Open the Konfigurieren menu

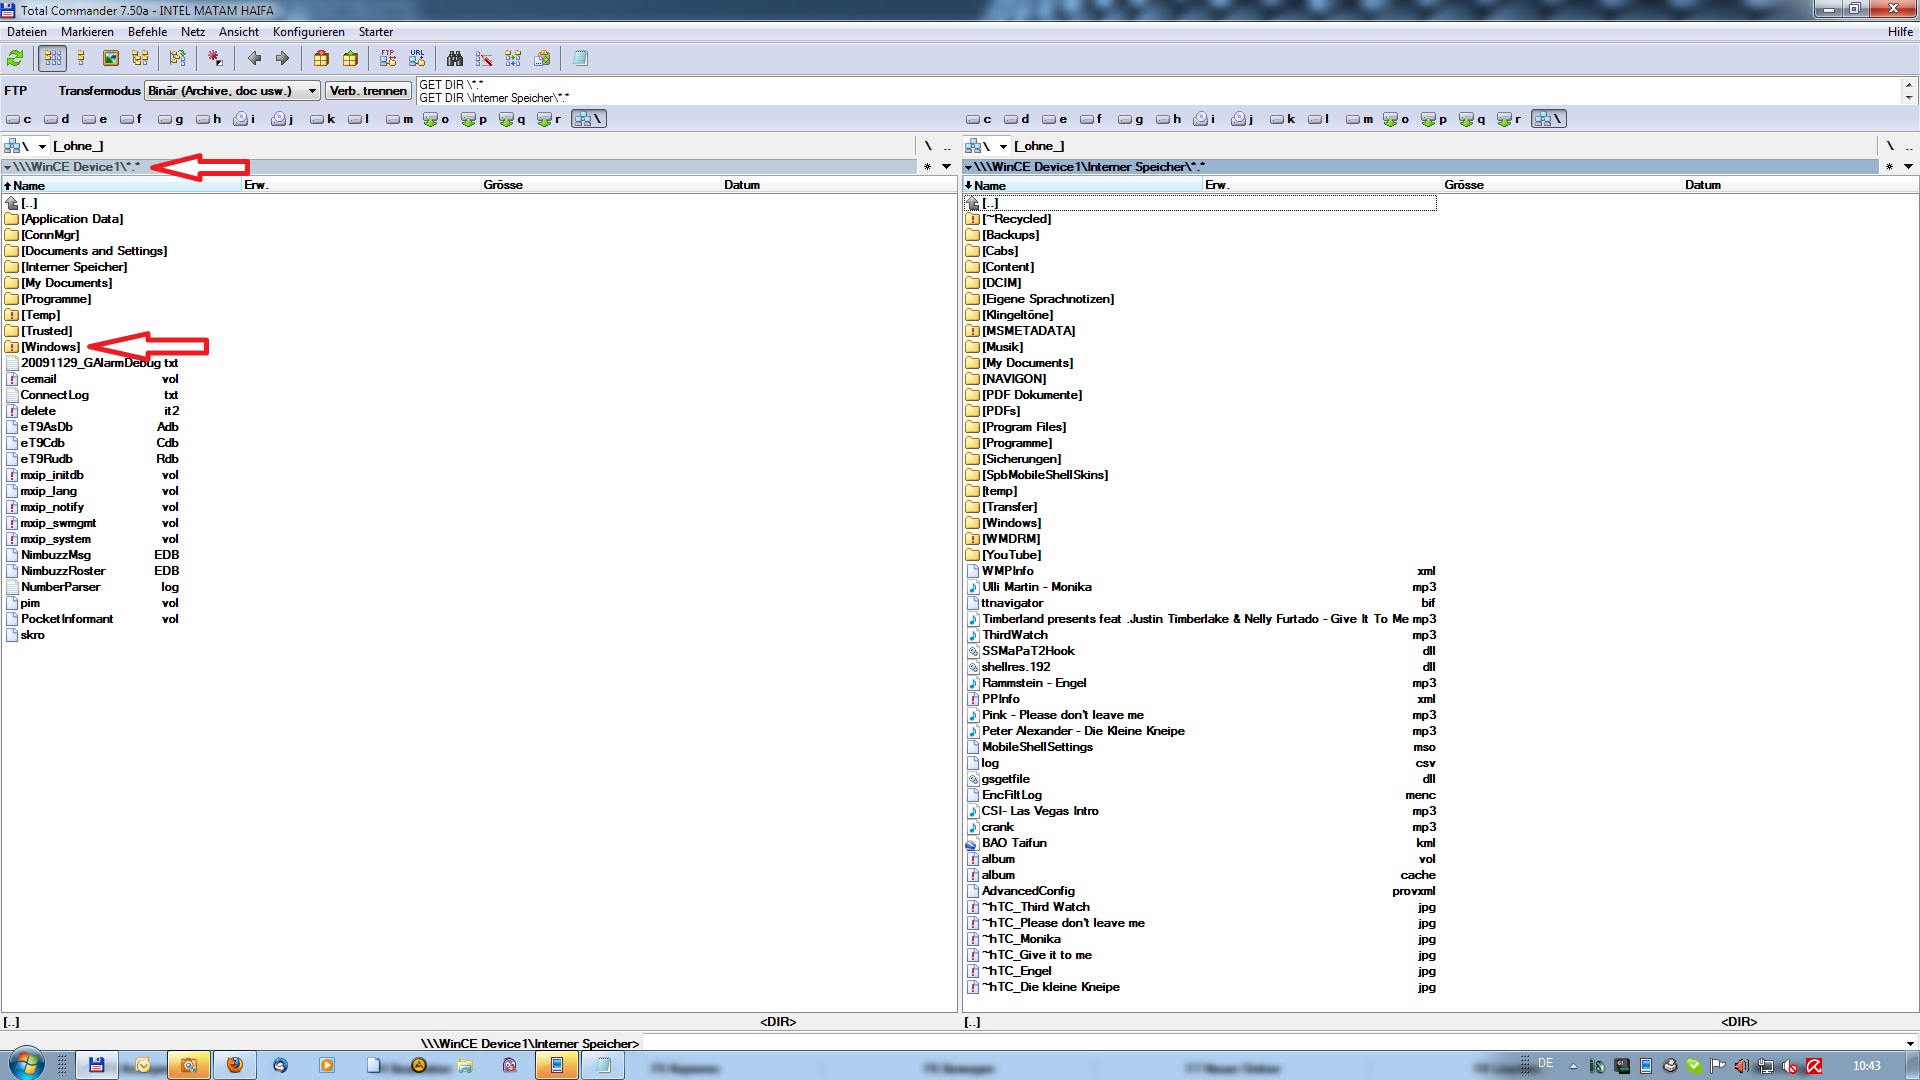(309, 32)
